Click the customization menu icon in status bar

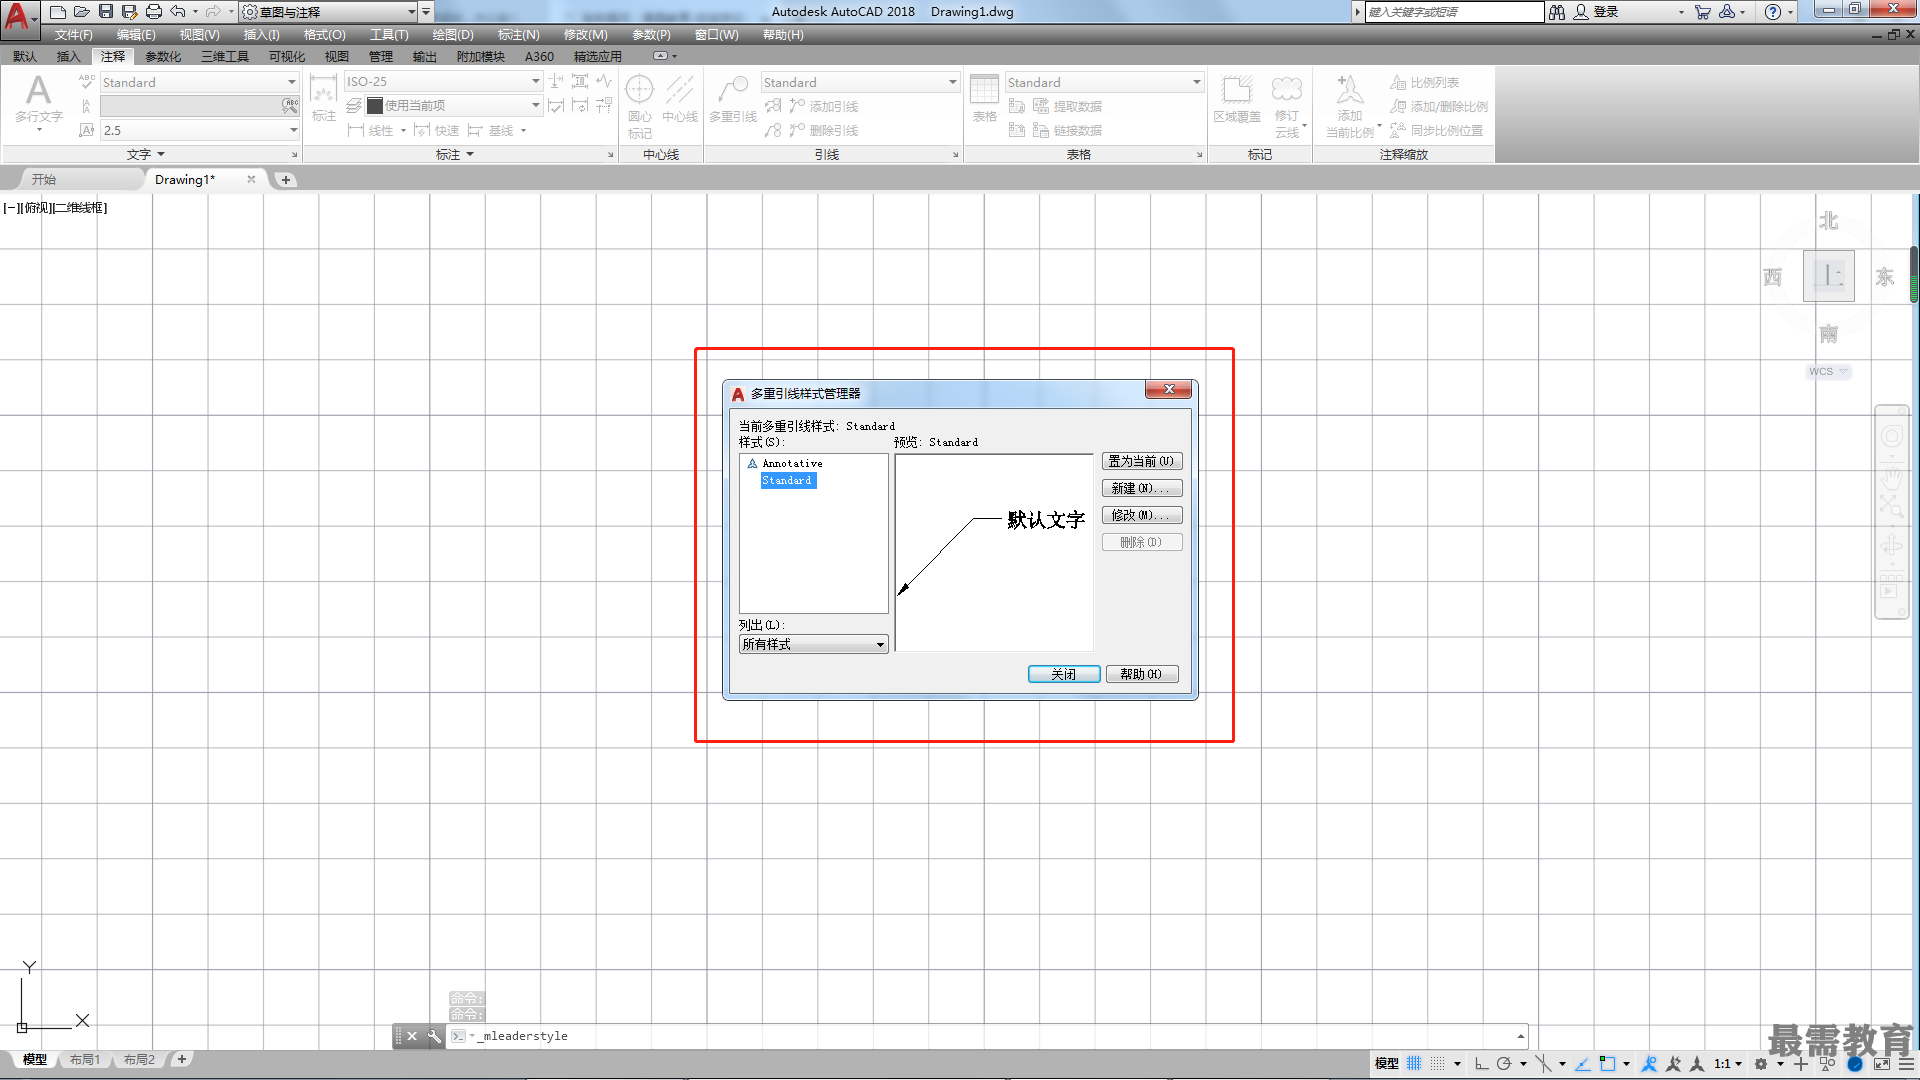[1906, 1064]
